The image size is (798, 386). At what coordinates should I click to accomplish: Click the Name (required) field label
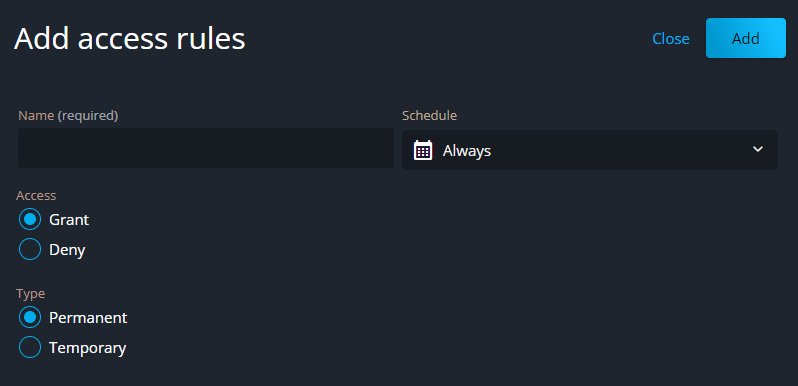point(68,116)
